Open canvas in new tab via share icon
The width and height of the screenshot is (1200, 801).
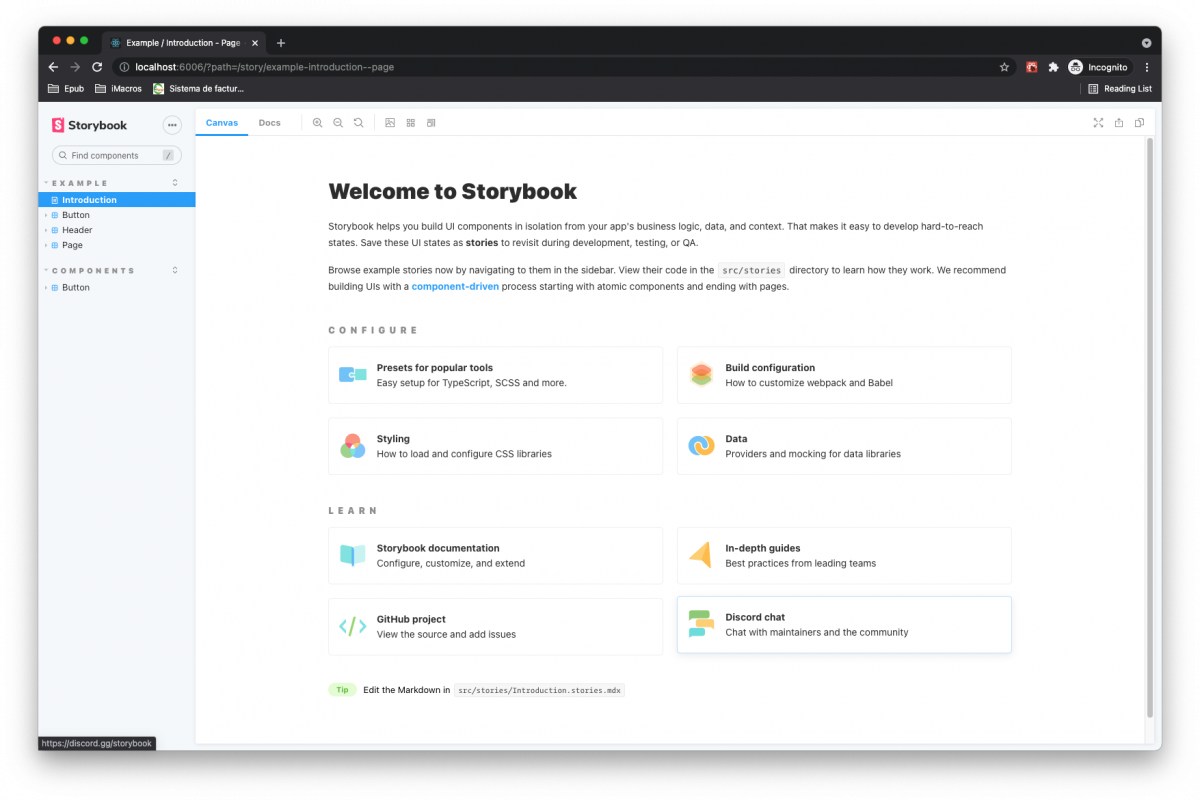[x=1119, y=122]
